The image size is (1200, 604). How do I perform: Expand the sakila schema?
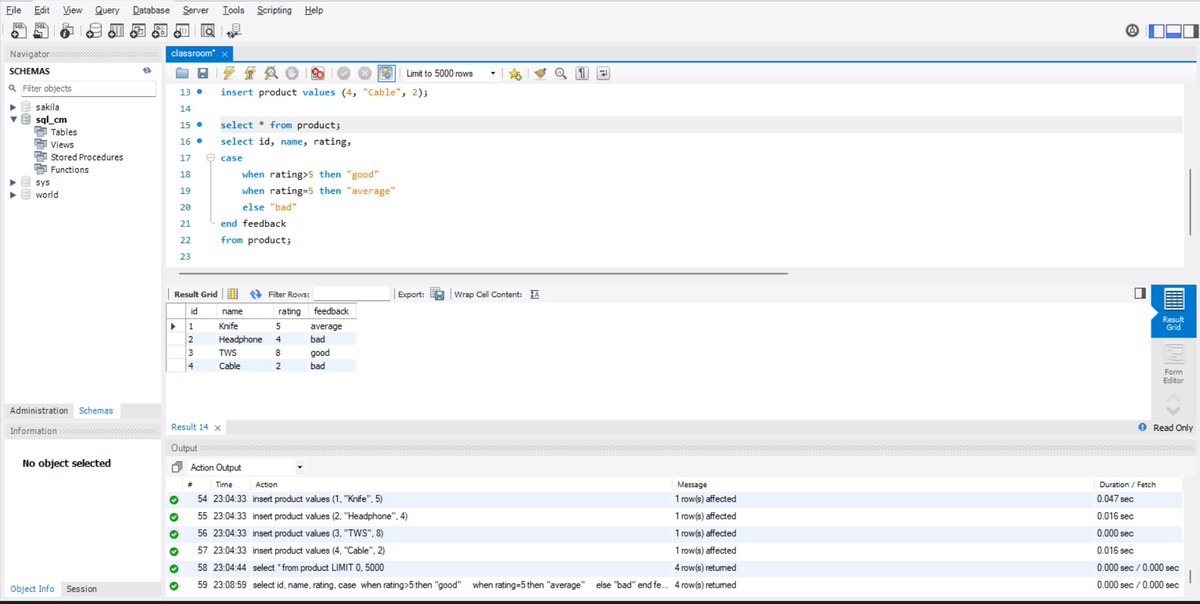point(13,107)
